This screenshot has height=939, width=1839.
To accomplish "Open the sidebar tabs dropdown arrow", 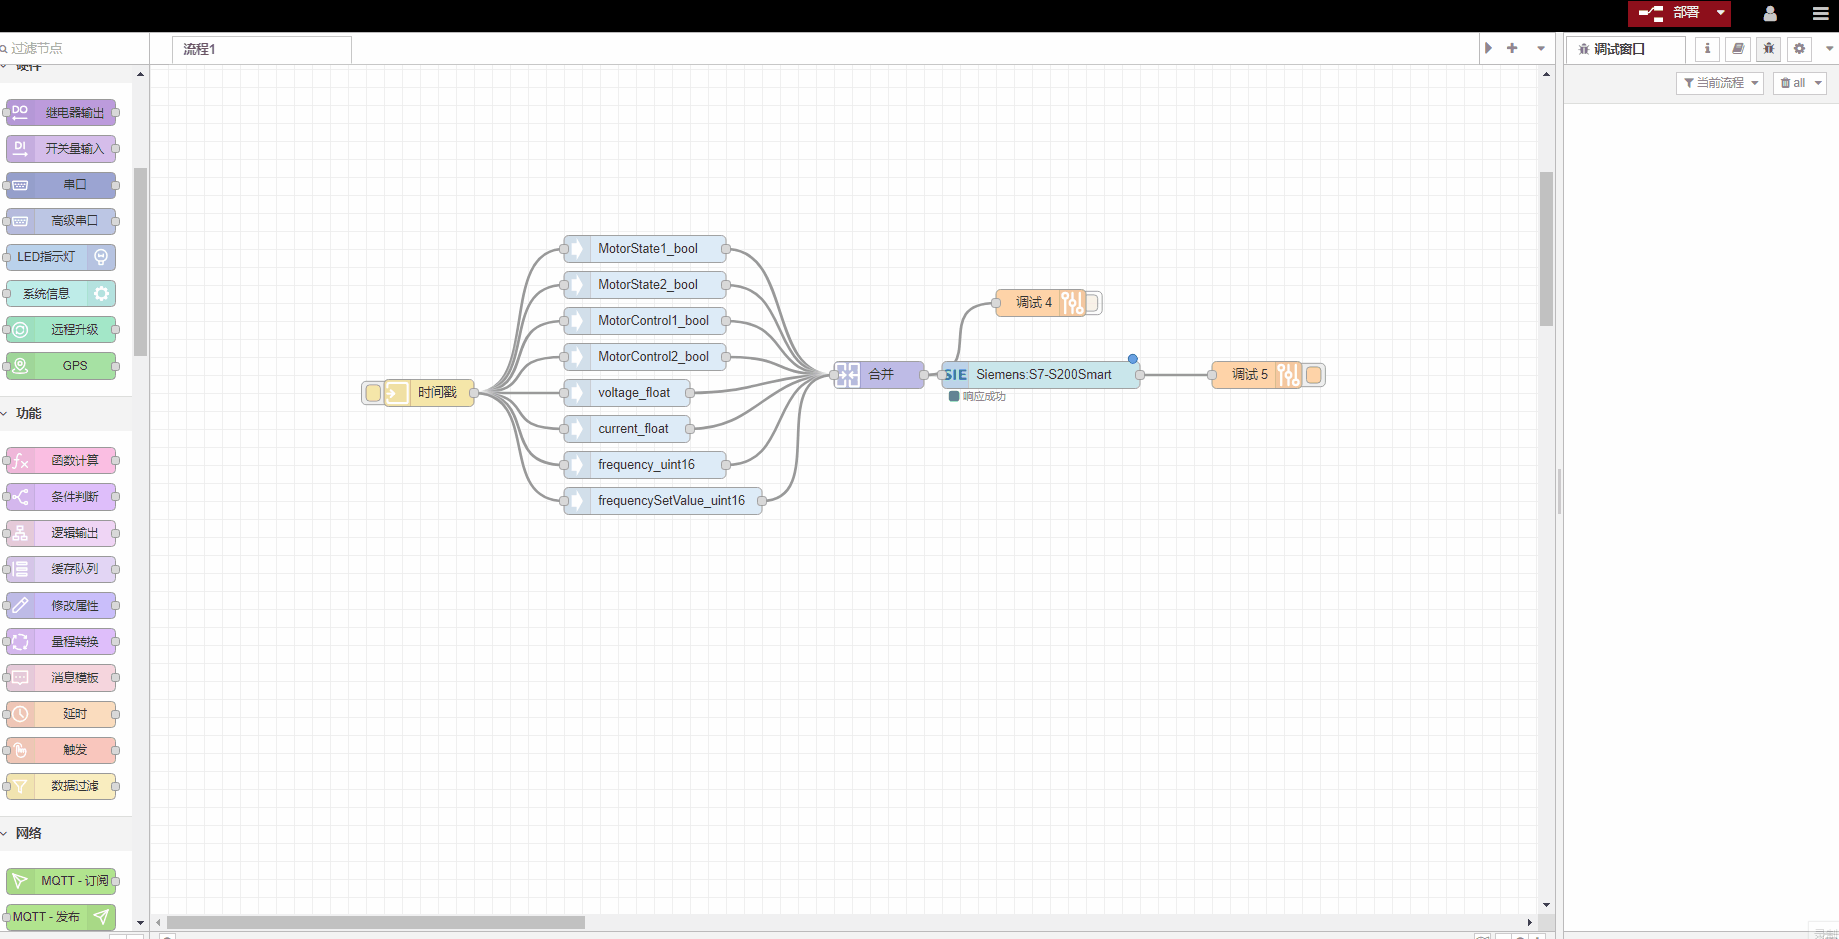I will [x=1829, y=48].
